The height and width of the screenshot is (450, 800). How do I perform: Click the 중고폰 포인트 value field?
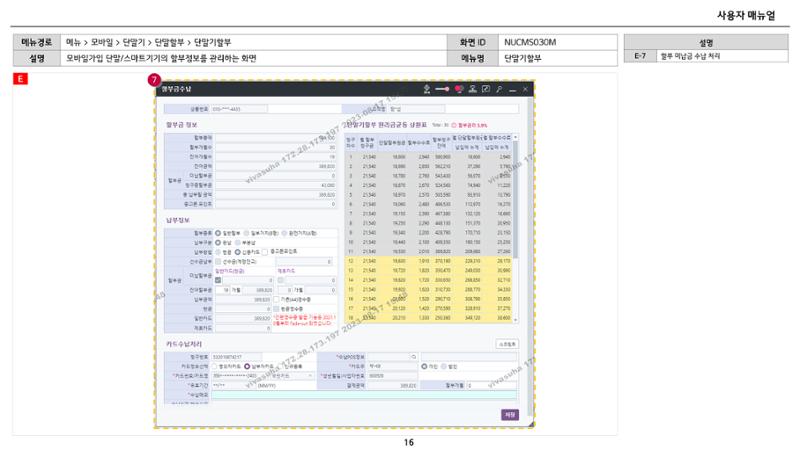pos(276,204)
